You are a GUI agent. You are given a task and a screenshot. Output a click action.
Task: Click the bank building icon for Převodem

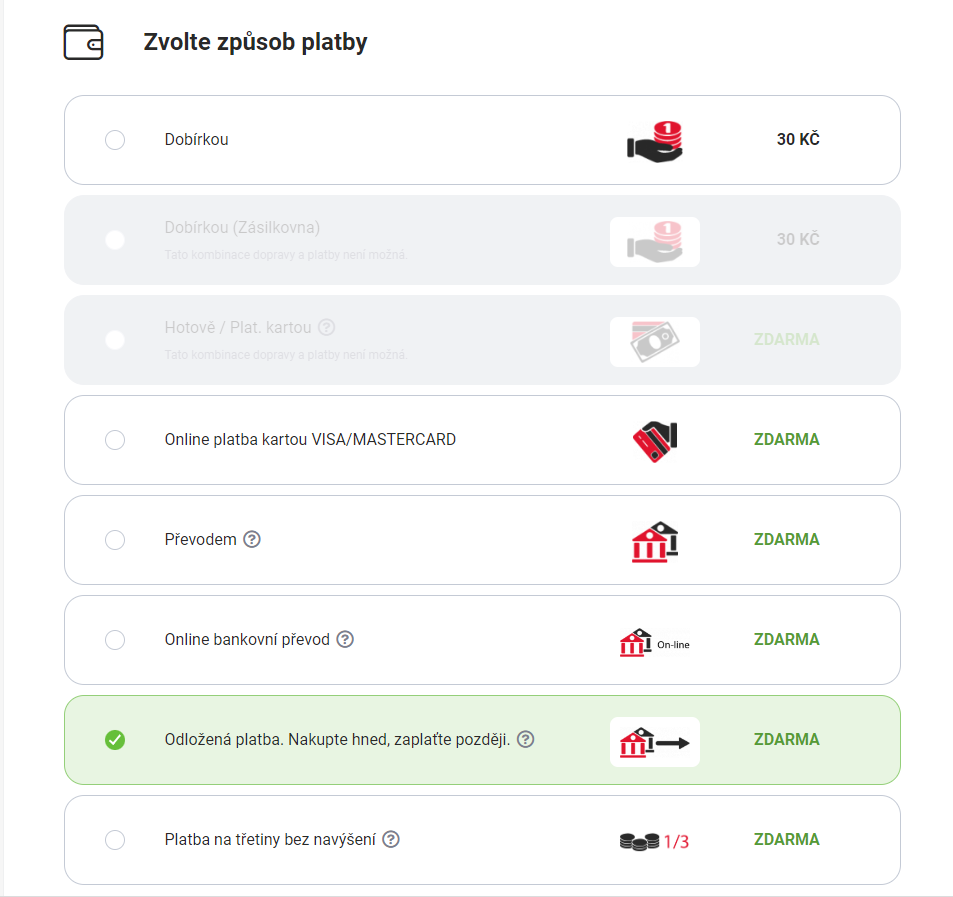click(x=655, y=541)
